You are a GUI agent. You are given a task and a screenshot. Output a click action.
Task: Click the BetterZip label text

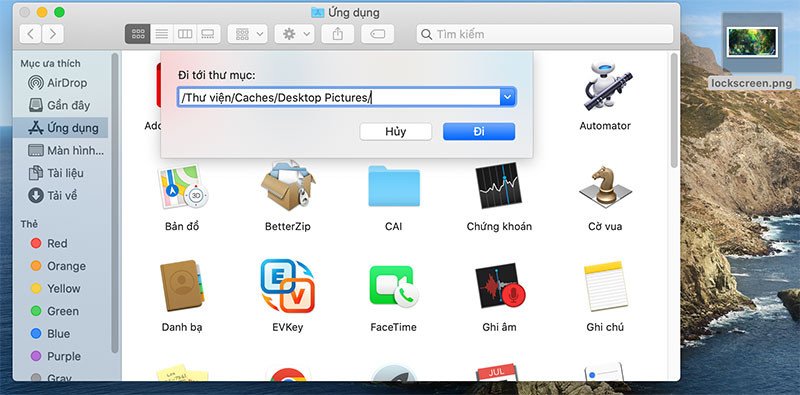pyautogui.click(x=288, y=226)
